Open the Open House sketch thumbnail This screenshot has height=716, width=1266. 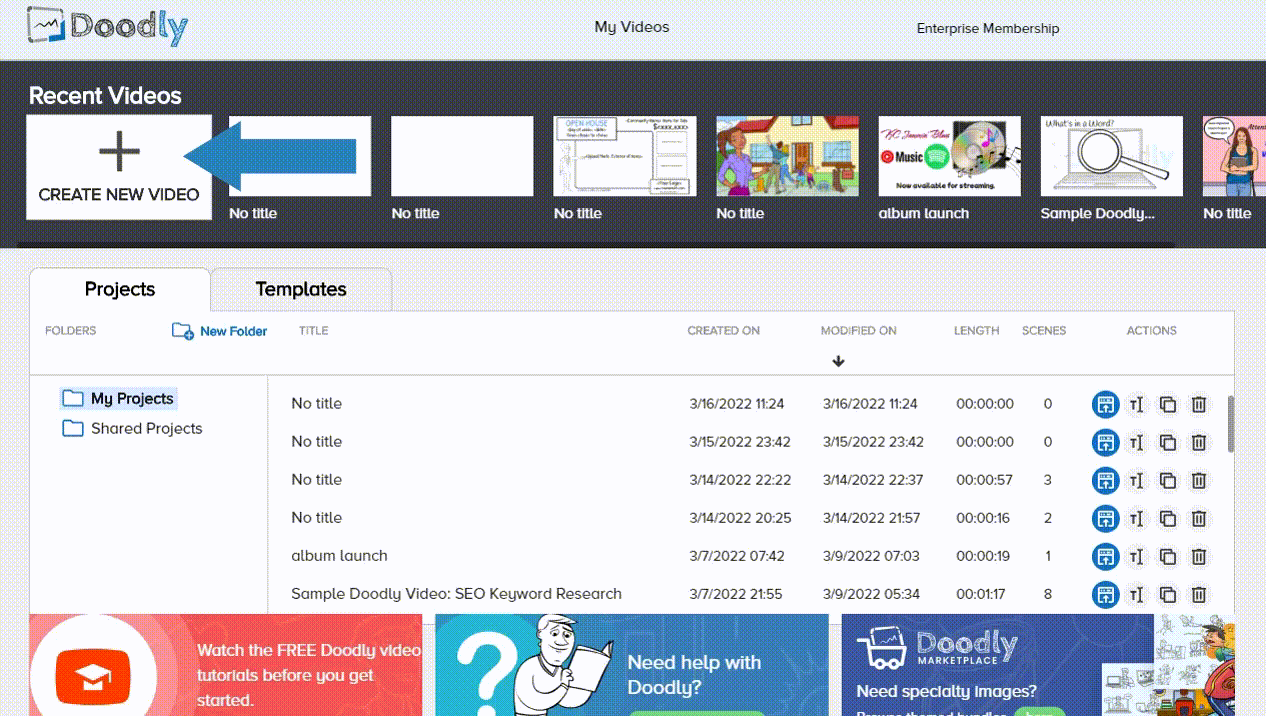[x=625, y=156]
